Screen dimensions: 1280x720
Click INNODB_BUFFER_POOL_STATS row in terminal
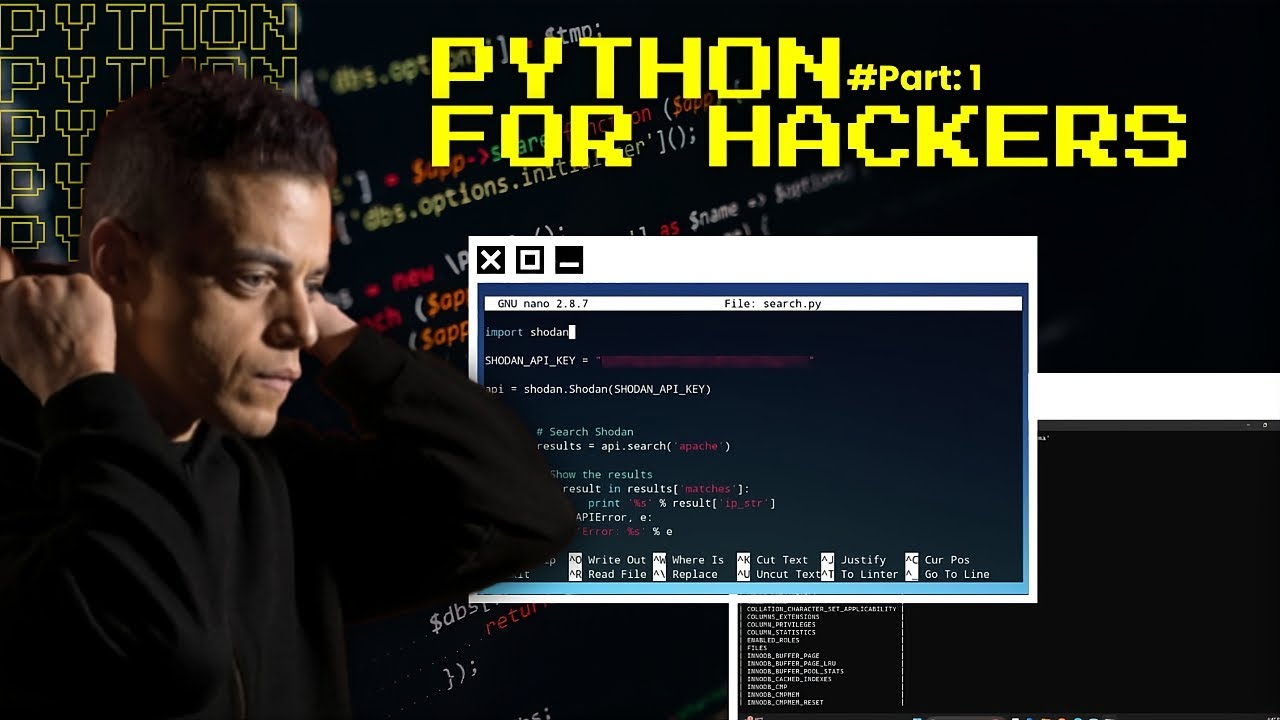[x=795, y=671]
